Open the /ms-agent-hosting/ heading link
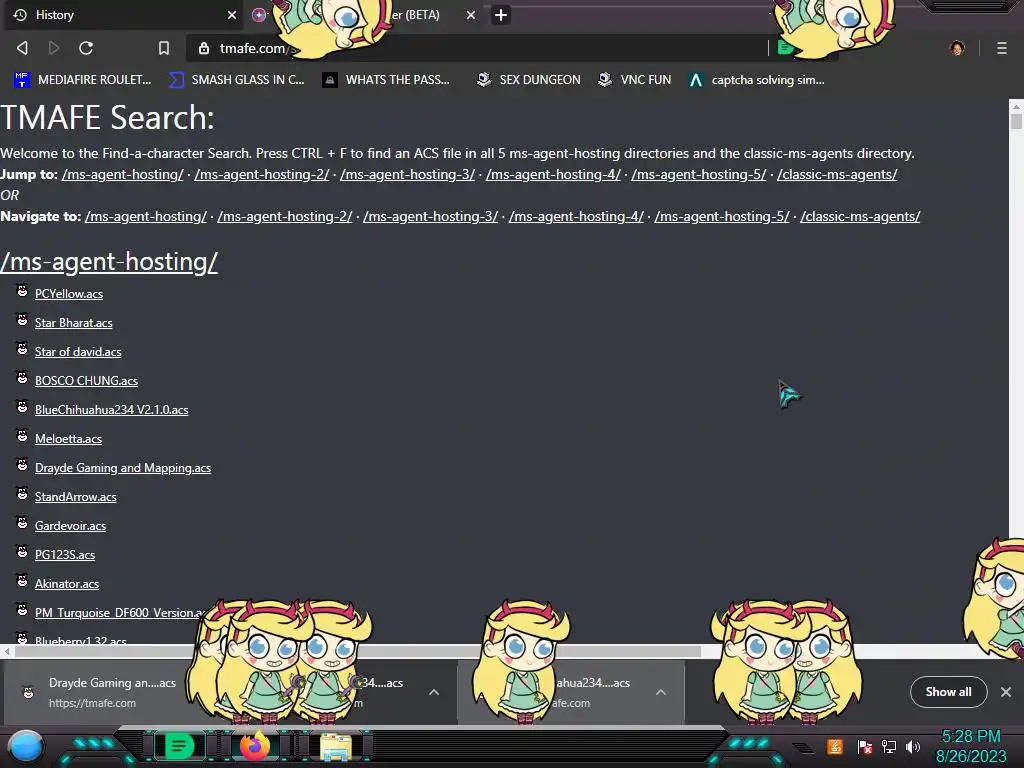Viewport: 1024px width, 768px height. [109, 262]
